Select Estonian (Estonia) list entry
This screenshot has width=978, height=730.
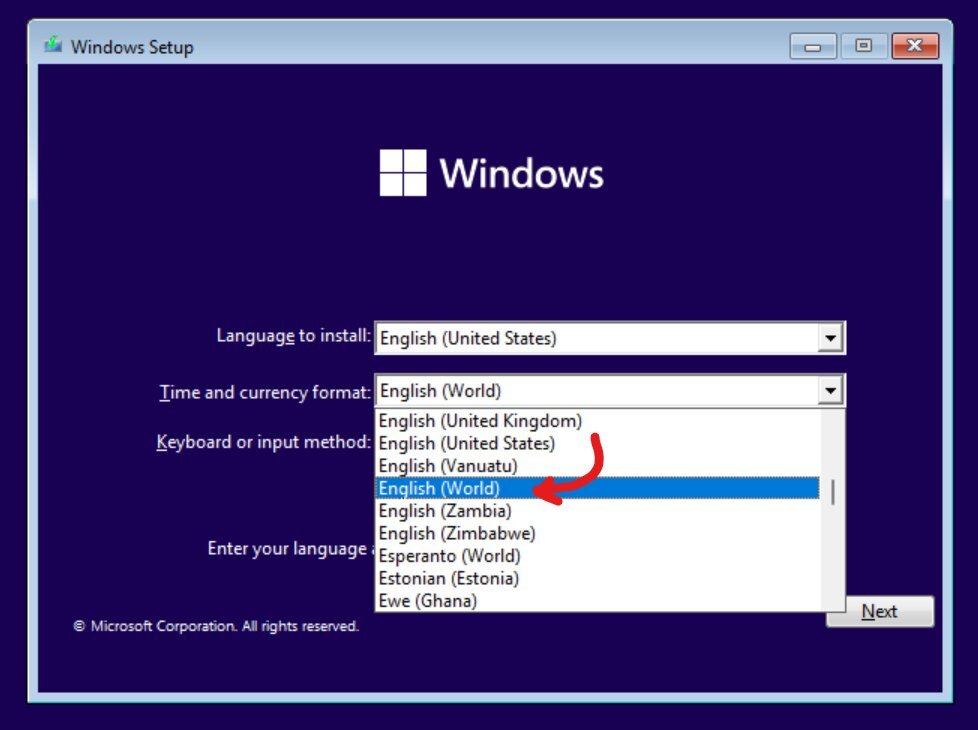[x=598, y=578]
